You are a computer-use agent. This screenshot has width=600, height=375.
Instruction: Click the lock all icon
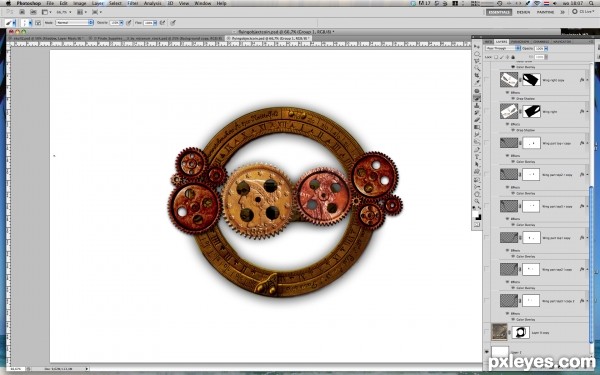513,57
